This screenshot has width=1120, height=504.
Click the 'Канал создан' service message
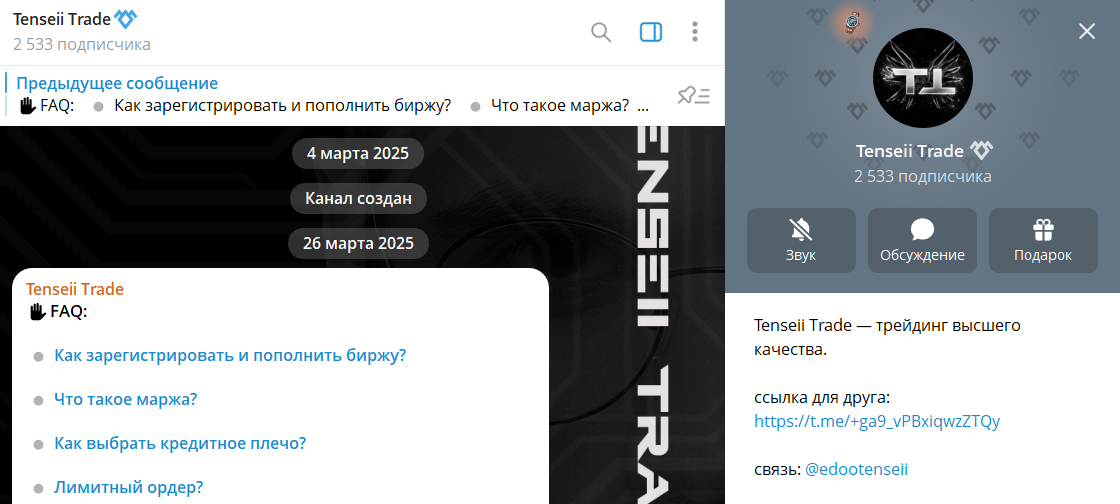[358, 198]
